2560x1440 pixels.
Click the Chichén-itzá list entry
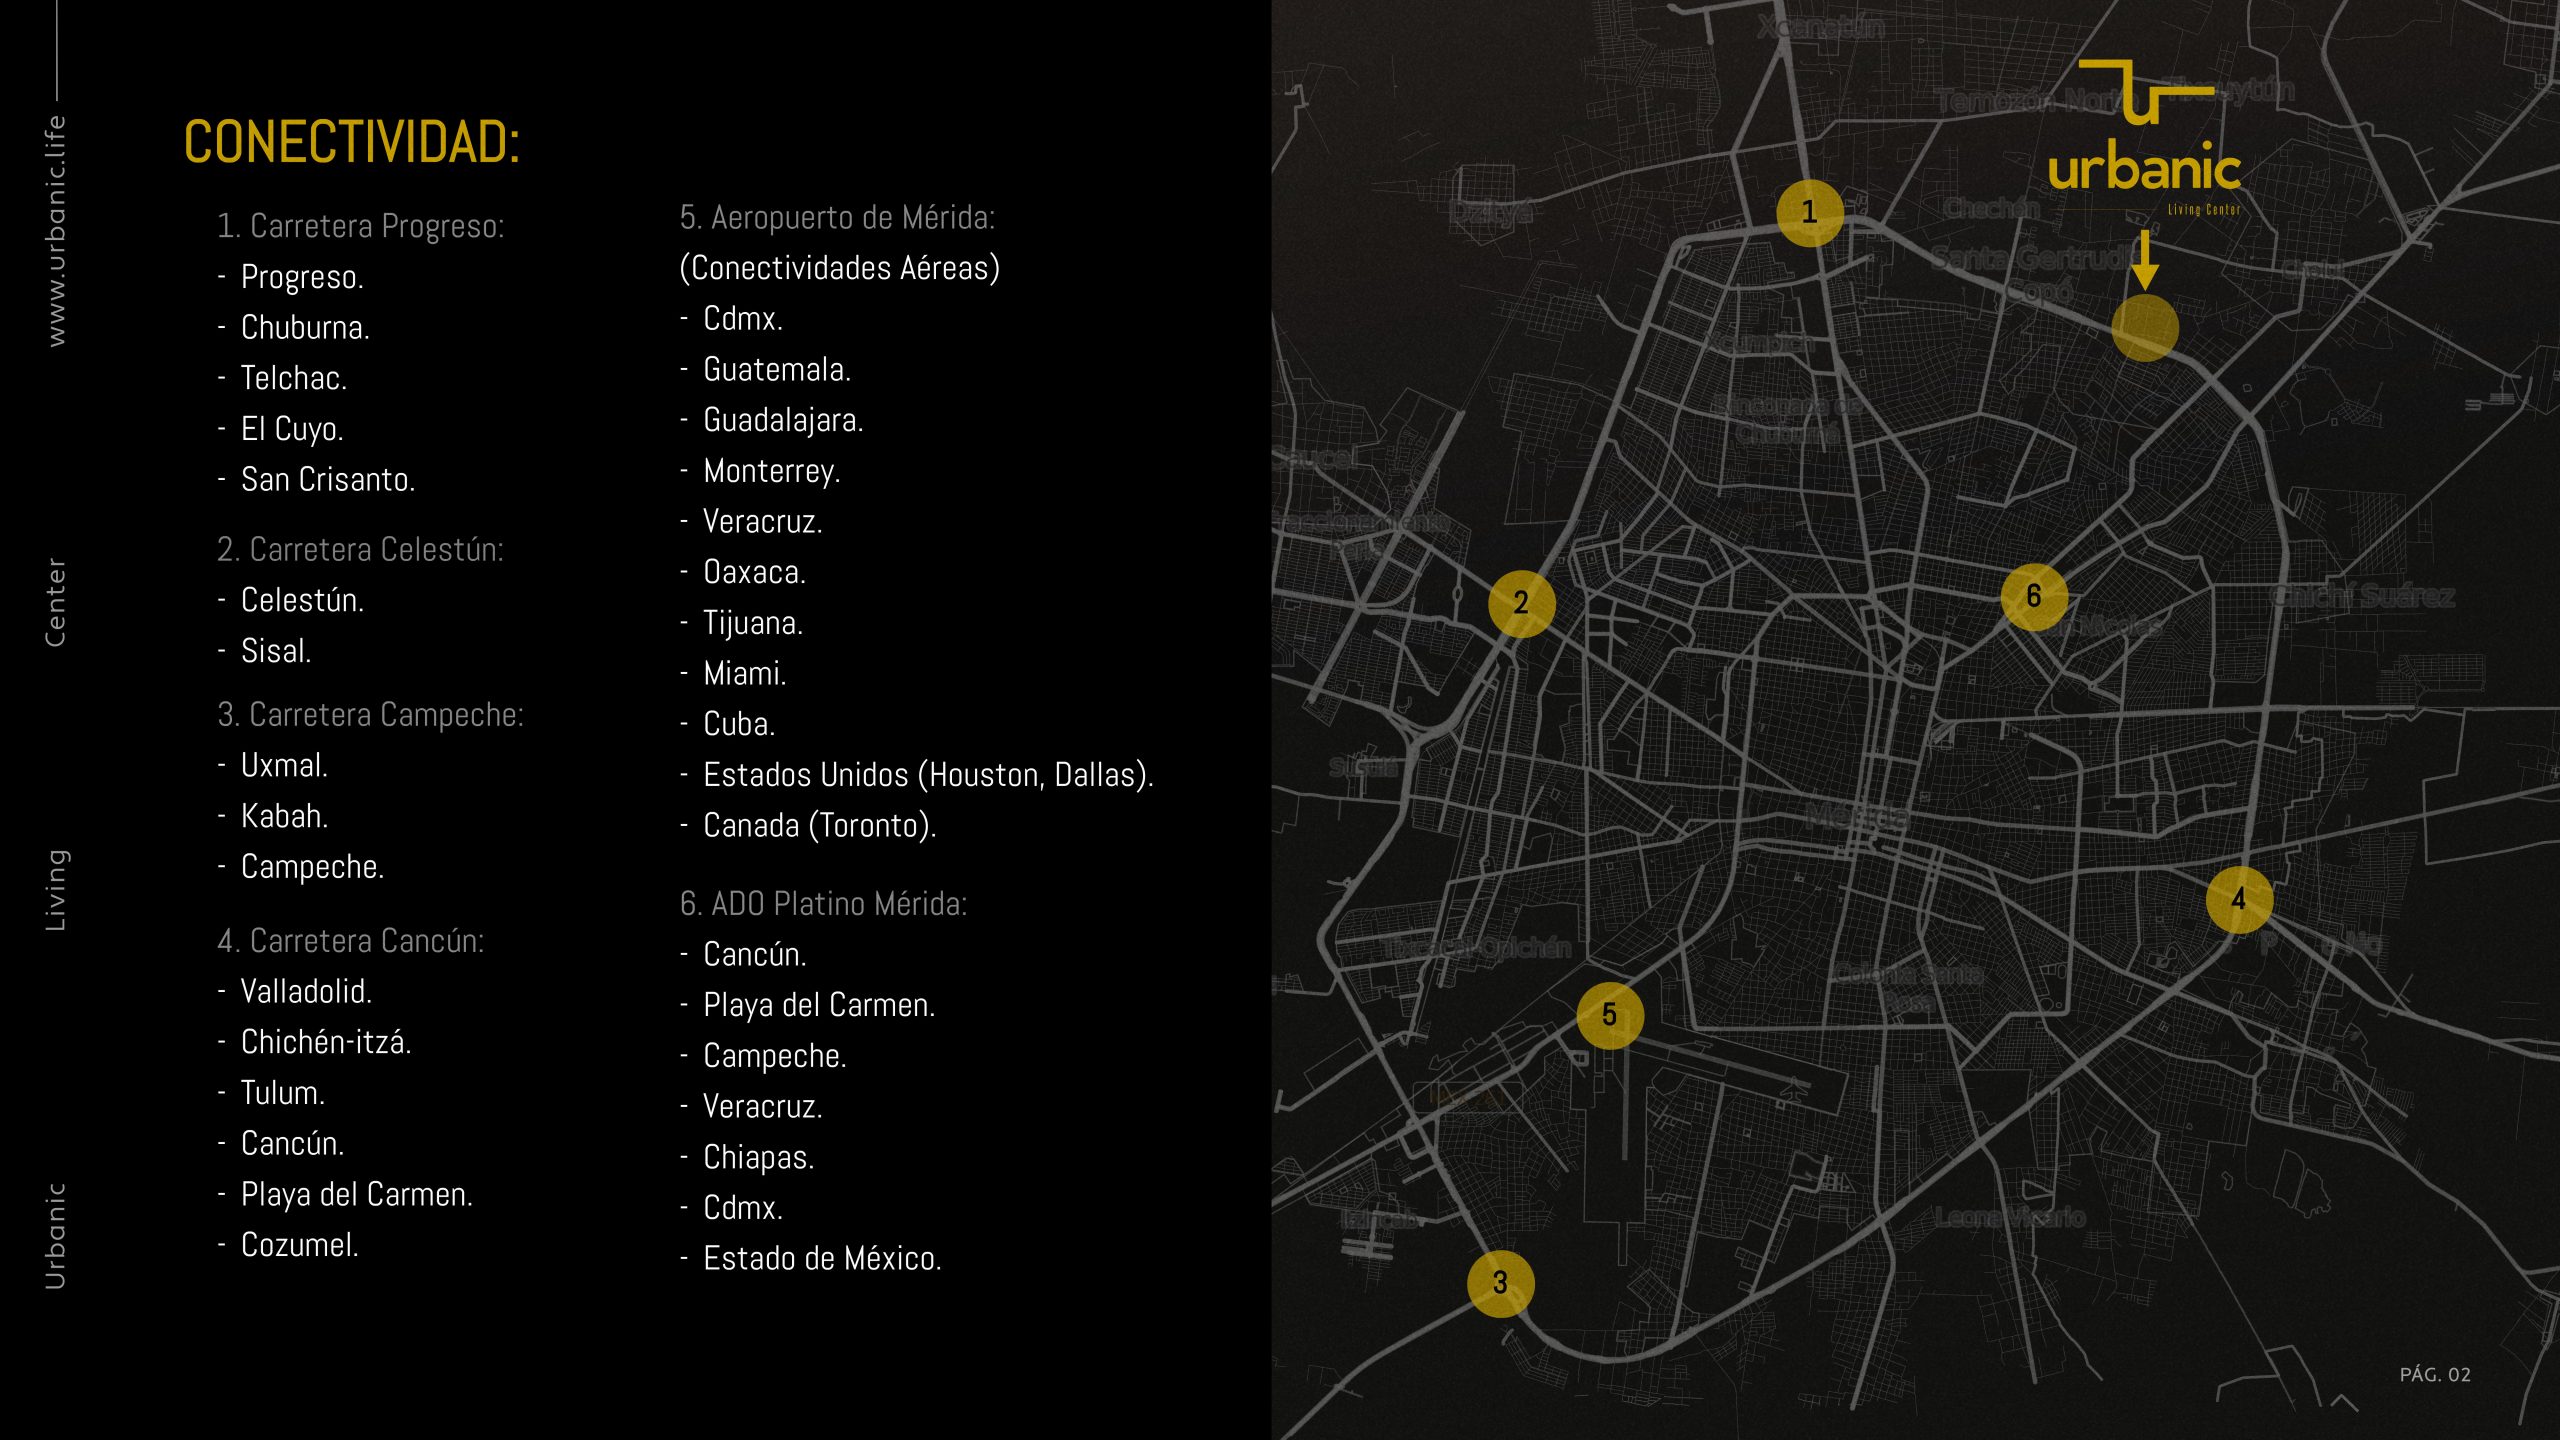[x=326, y=1042]
